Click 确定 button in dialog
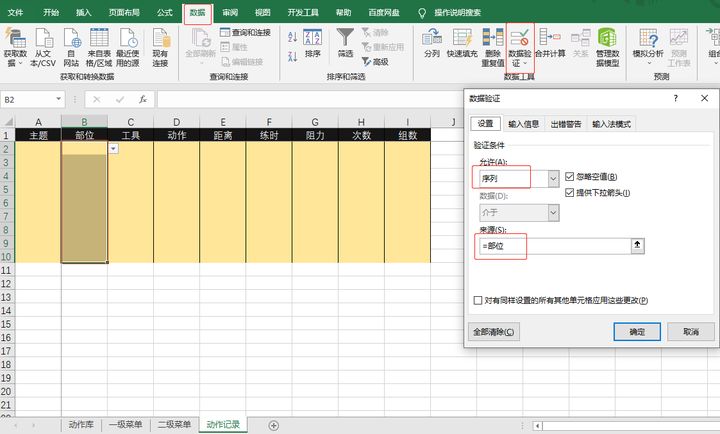This screenshot has width=720, height=434. (x=637, y=332)
